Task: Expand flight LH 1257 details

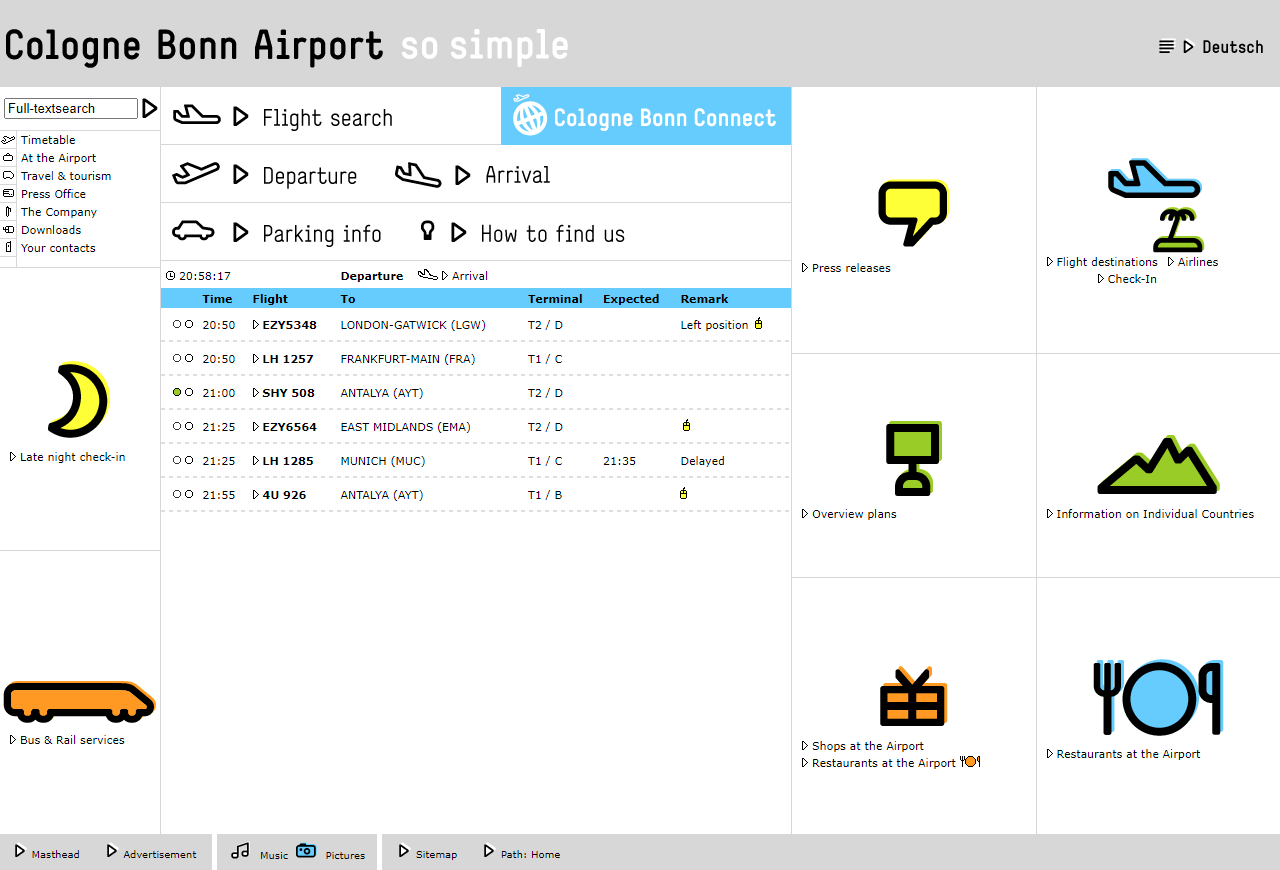Action: [x=256, y=359]
